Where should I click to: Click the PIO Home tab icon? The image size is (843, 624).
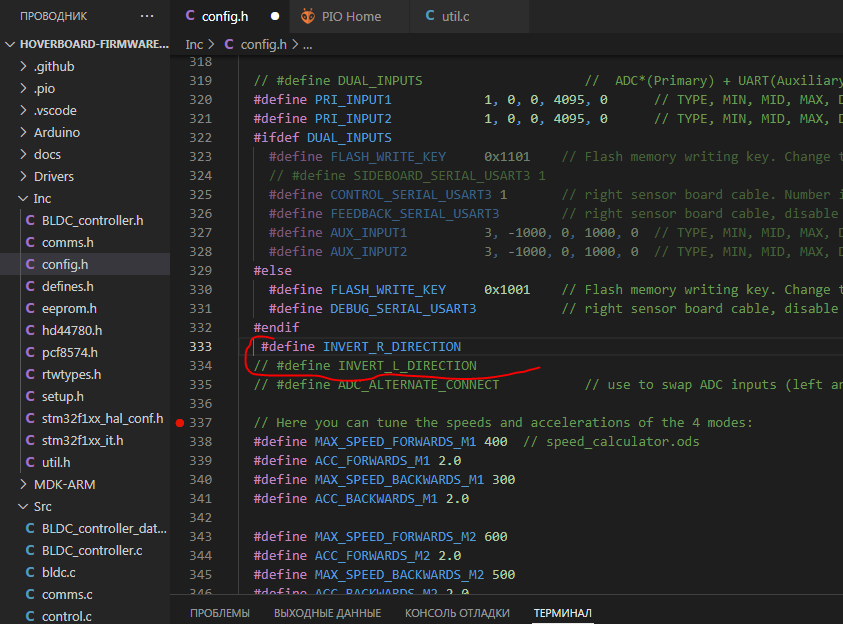(x=306, y=16)
